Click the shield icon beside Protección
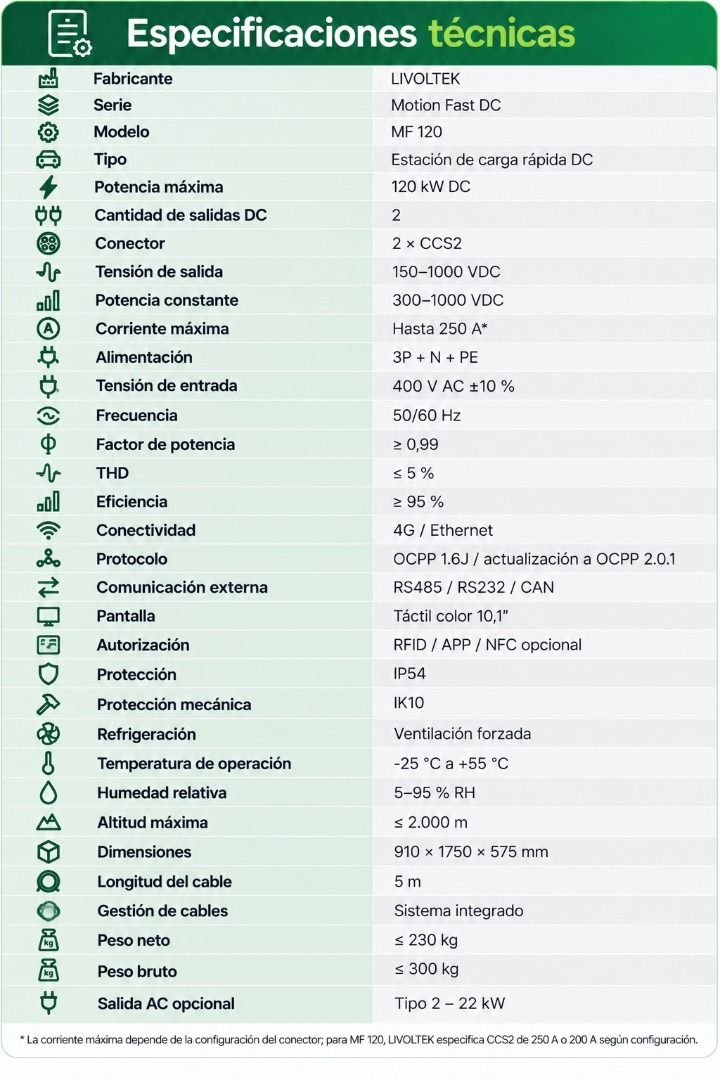Viewport: 720px width, 1080px height. pos(48,674)
